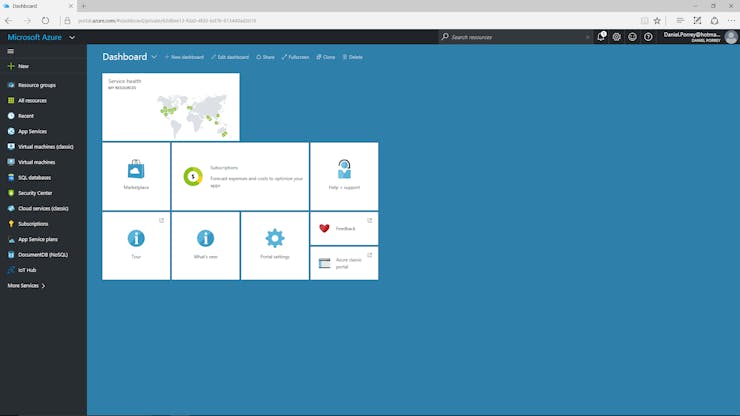Image resolution: width=740 pixels, height=416 pixels.
Task: Select the Virtual machines (classic) icon
Action: pos(11,146)
